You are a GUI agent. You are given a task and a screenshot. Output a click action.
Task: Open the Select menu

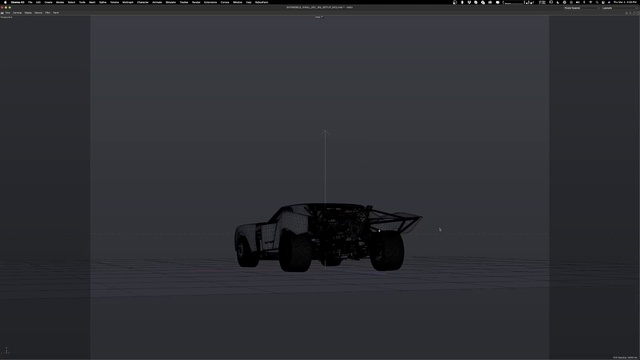[x=71, y=2]
